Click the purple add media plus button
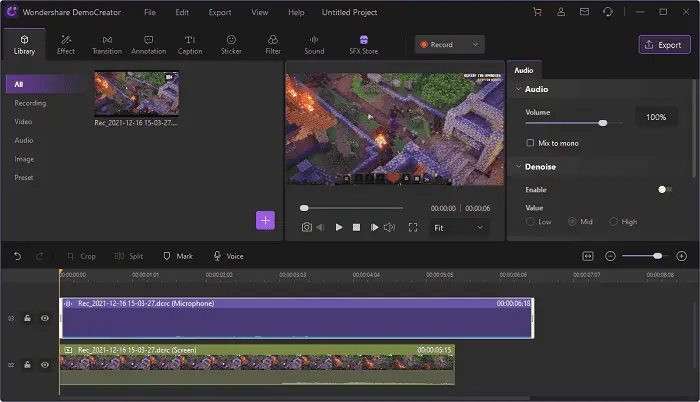 (x=265, y=220)
